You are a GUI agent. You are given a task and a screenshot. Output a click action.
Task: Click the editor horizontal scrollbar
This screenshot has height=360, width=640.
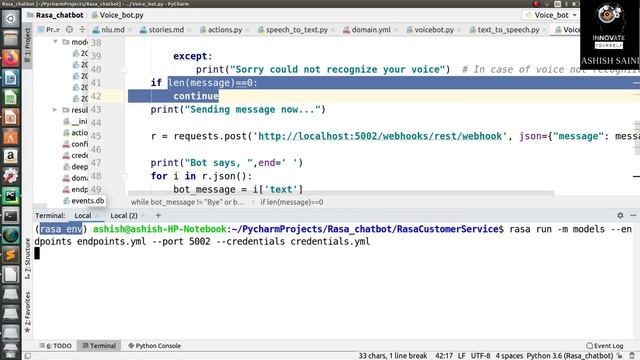[x=341, y=193]
